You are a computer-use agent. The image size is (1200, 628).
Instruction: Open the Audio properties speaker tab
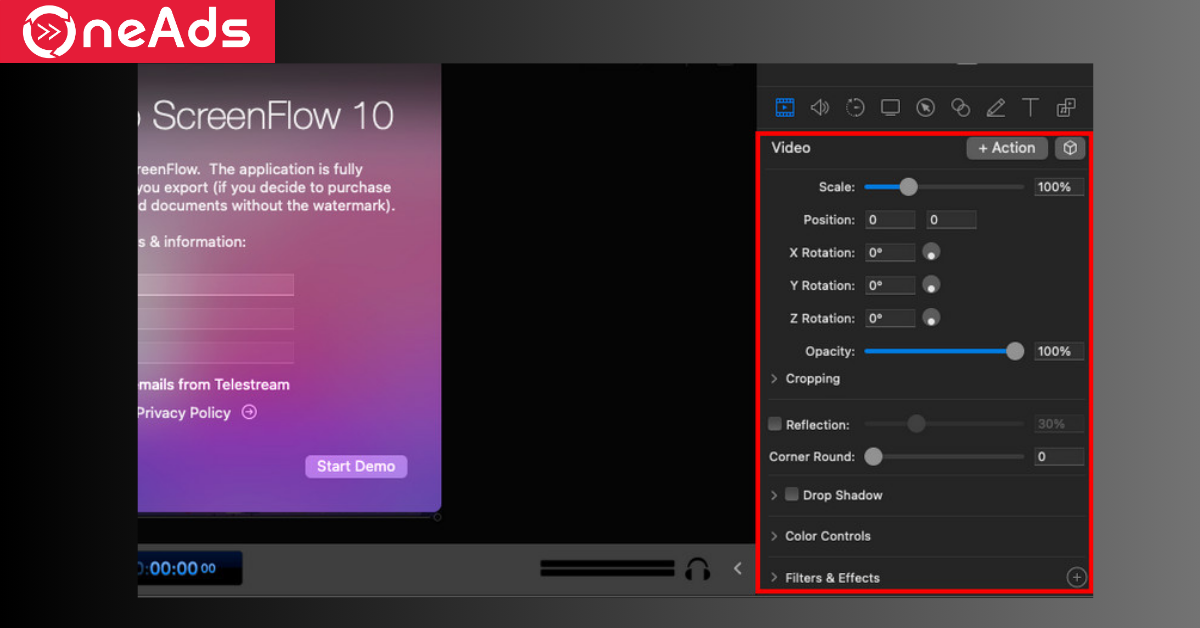pos(820,107)
